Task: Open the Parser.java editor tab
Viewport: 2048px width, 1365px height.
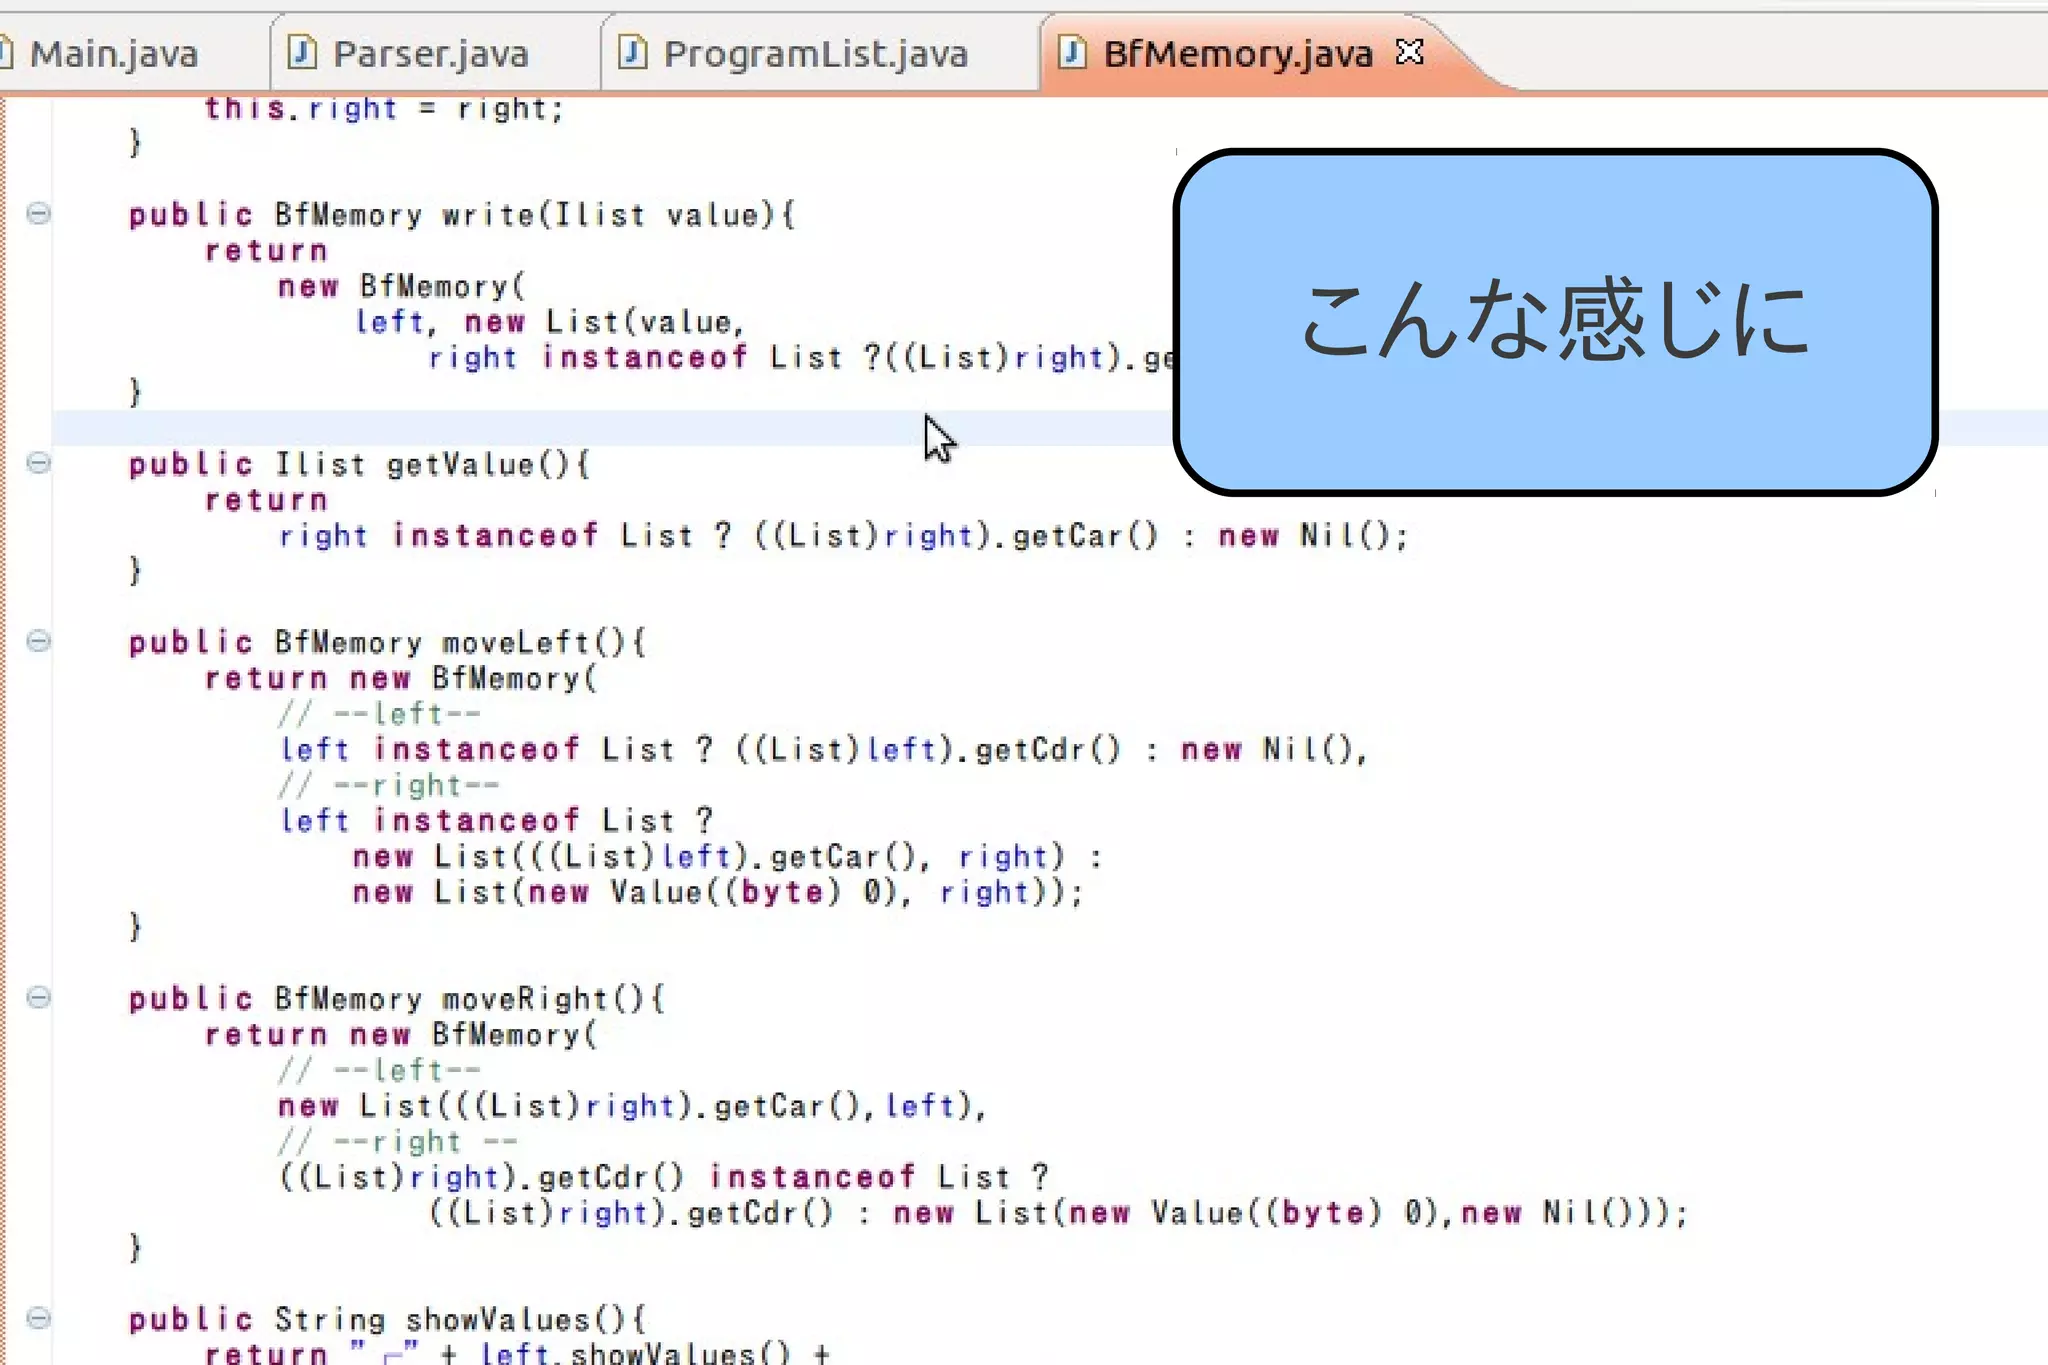Action: click(x=429, y=54)
